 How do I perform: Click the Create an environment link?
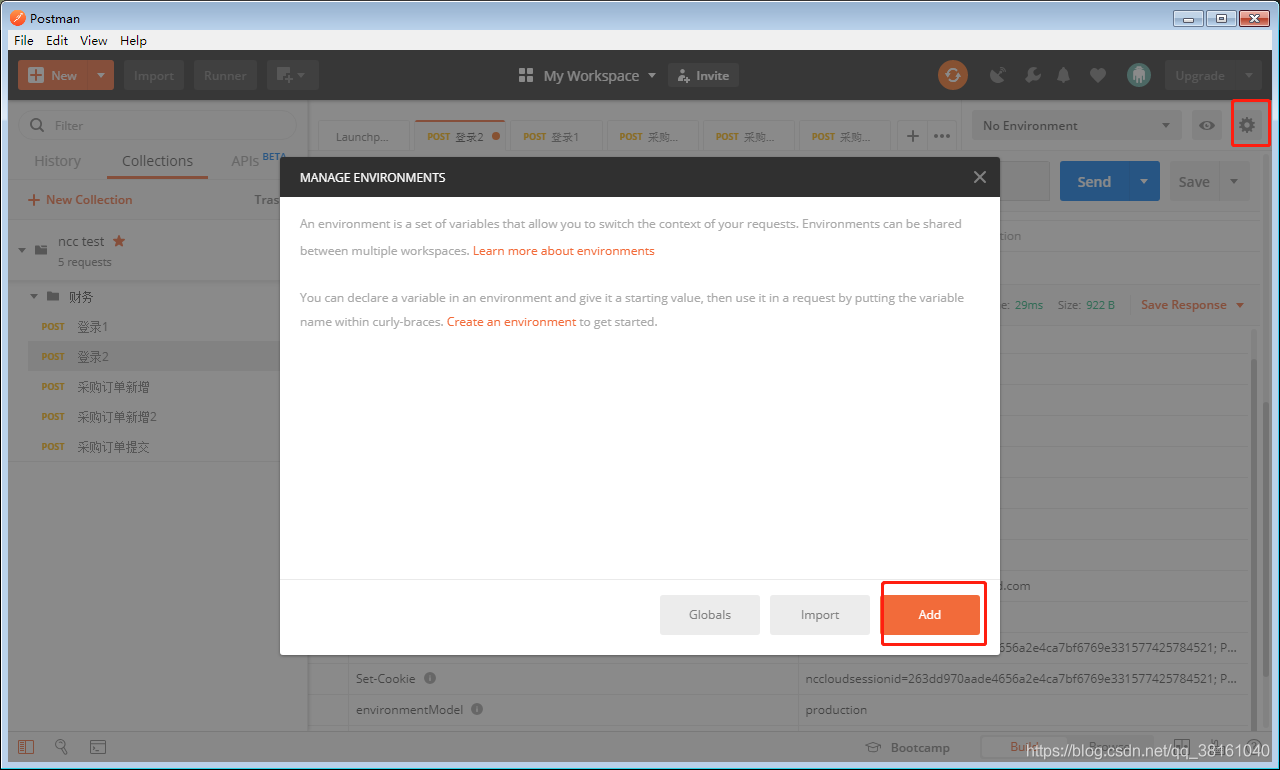point(511,322)
